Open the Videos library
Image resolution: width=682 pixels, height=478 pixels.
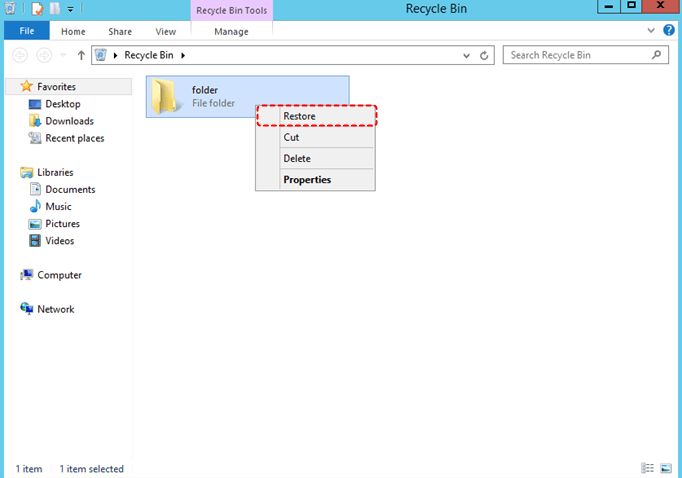pos(60,241)
